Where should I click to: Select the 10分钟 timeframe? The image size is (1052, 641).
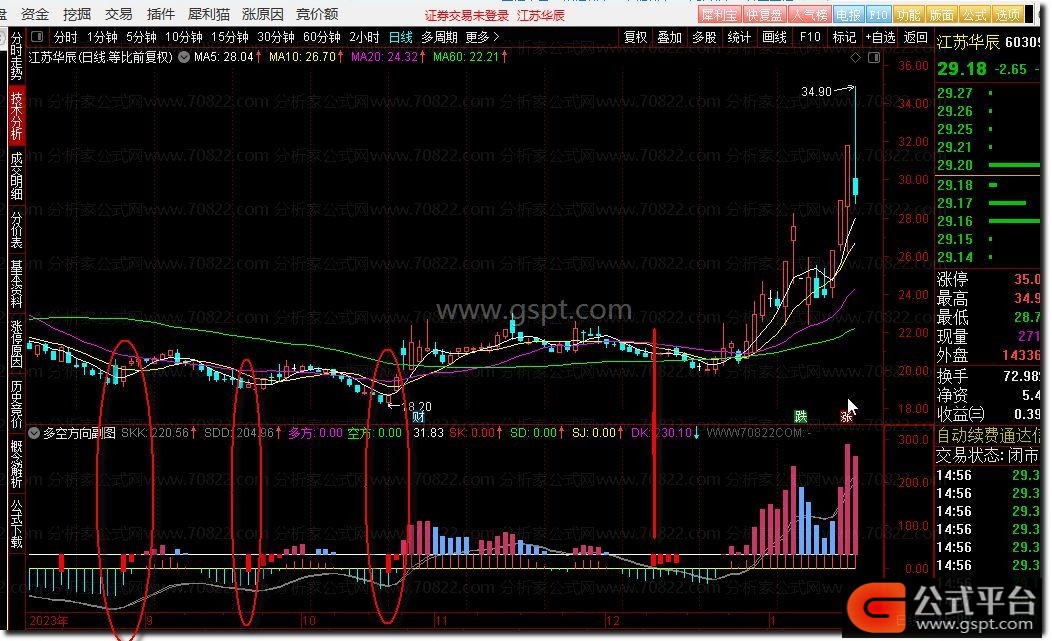coord(183,37)
